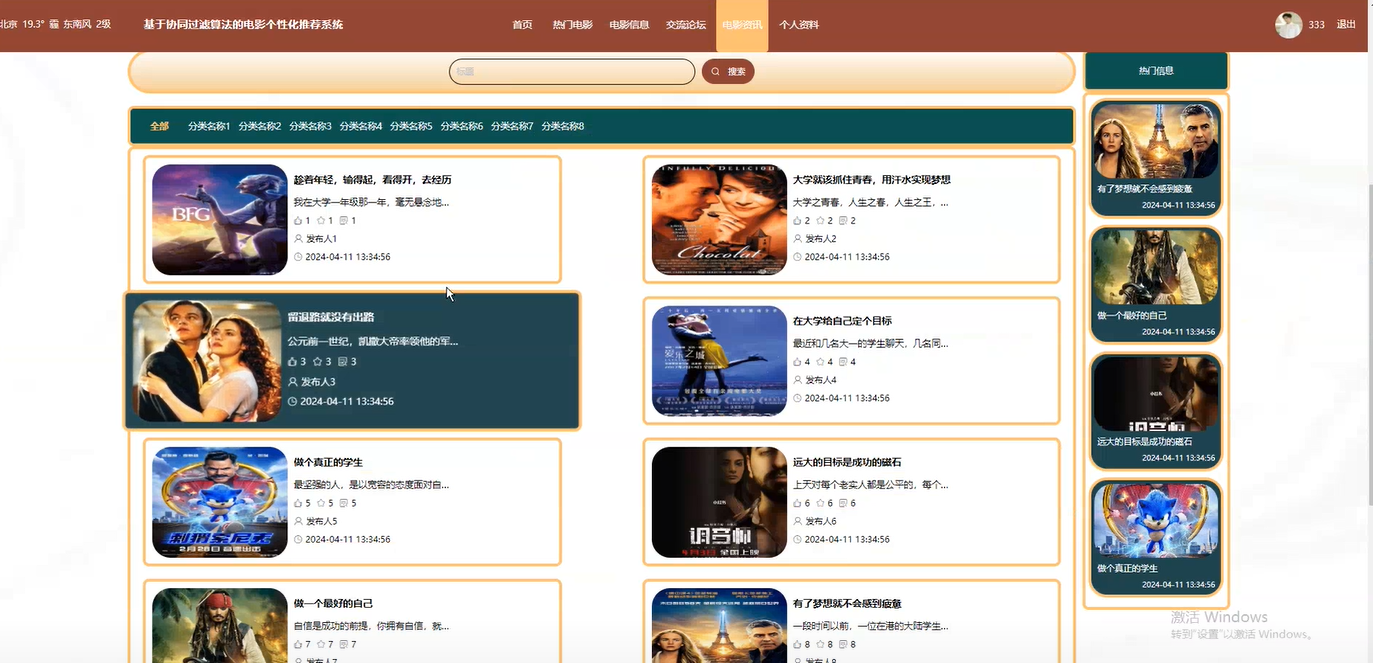
Task: Star the '远大的目标是成功的磁石' post
Action: (x=820, y=503)
